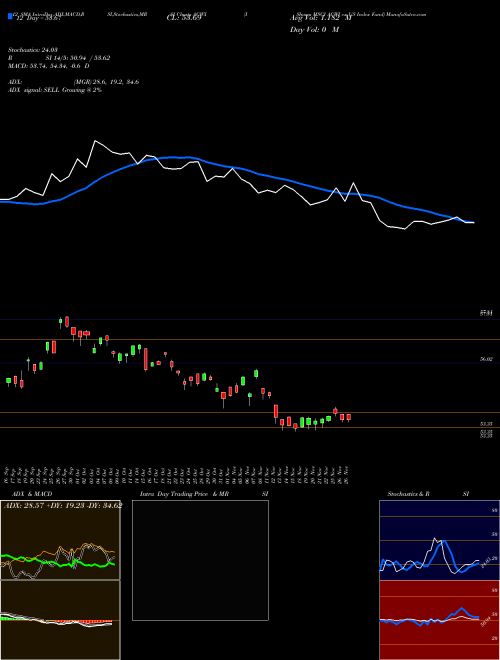Click the 'Day Vol: 0 M' value
Viewport: 500px width, 660px height.
(314, 30)
